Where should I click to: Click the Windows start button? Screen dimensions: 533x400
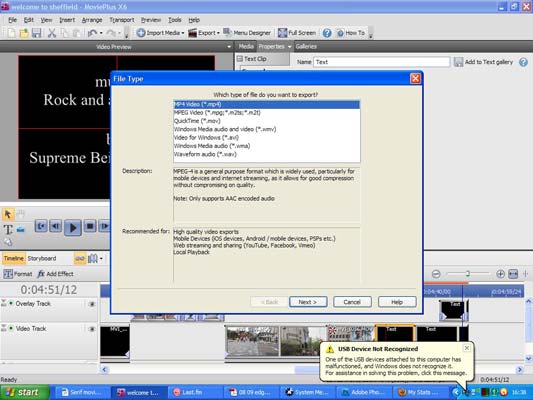pyautogui.click(x=24, y=393)
